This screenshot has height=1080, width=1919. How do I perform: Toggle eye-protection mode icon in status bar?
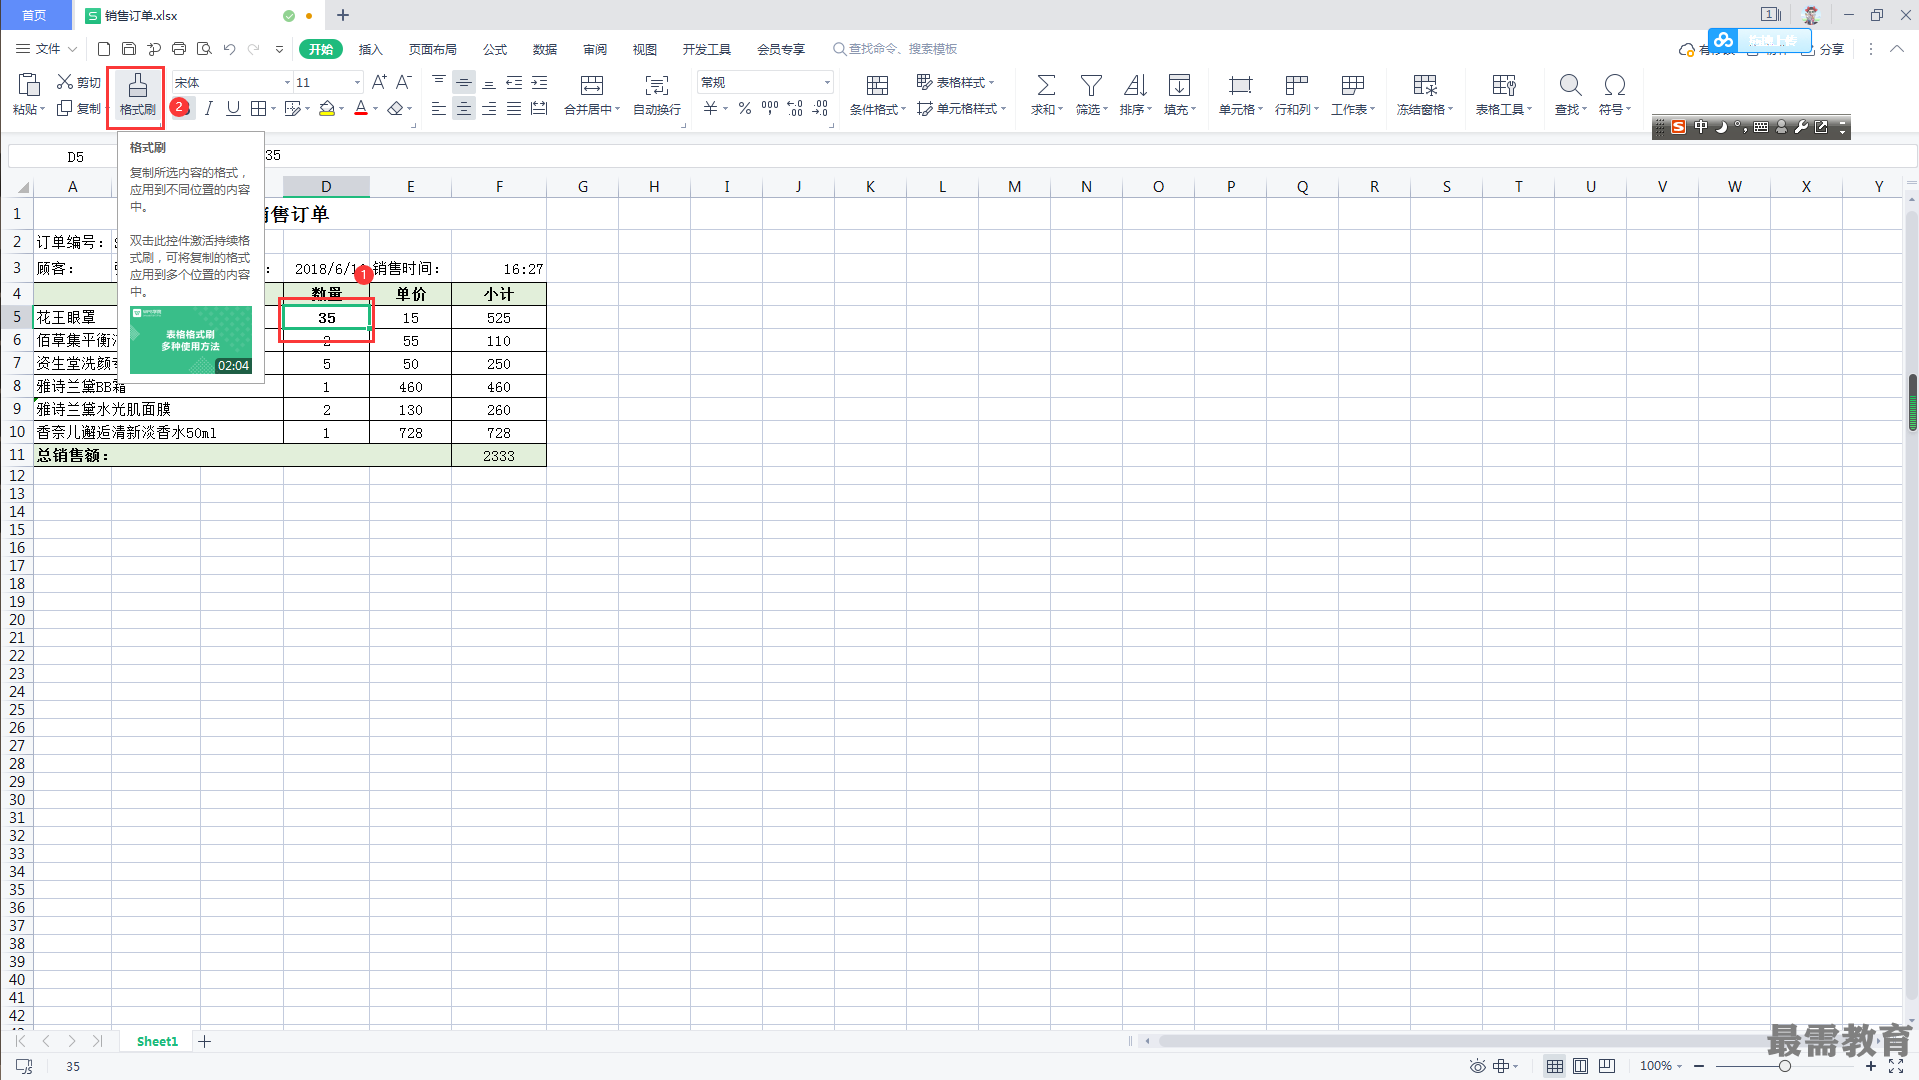point(1477,1066)
